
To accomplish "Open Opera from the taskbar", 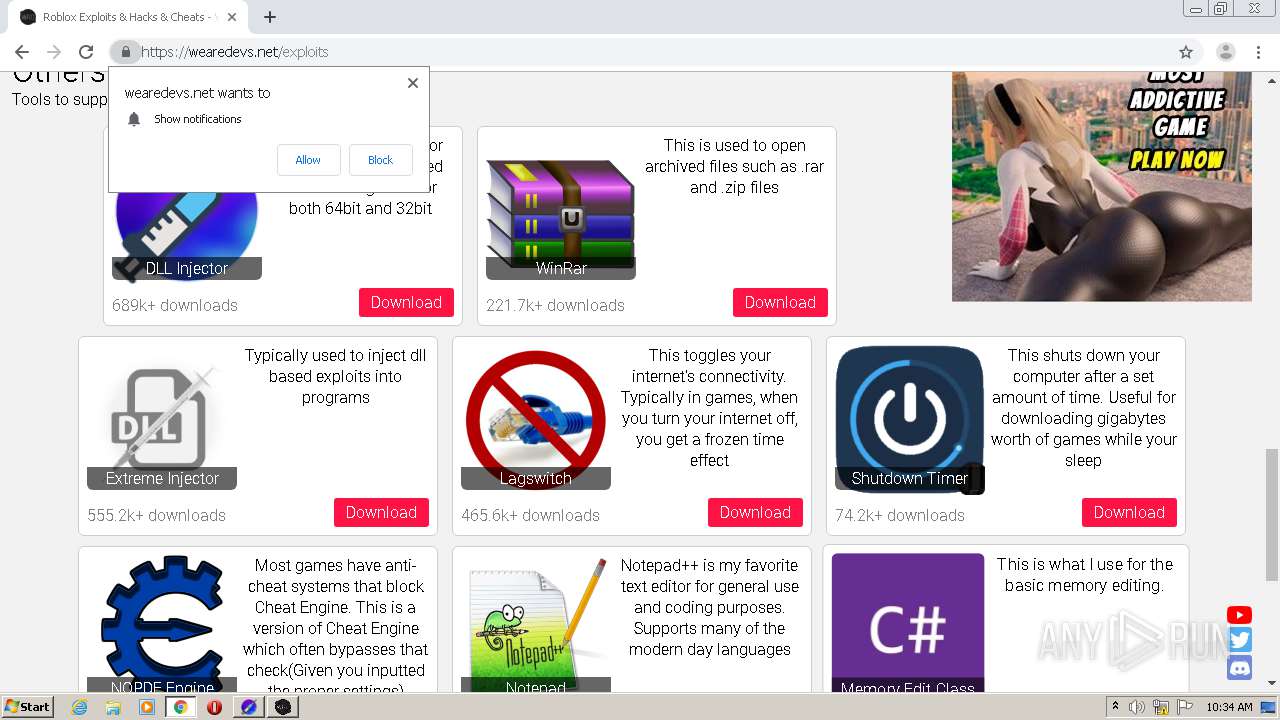I will (214, 707).
